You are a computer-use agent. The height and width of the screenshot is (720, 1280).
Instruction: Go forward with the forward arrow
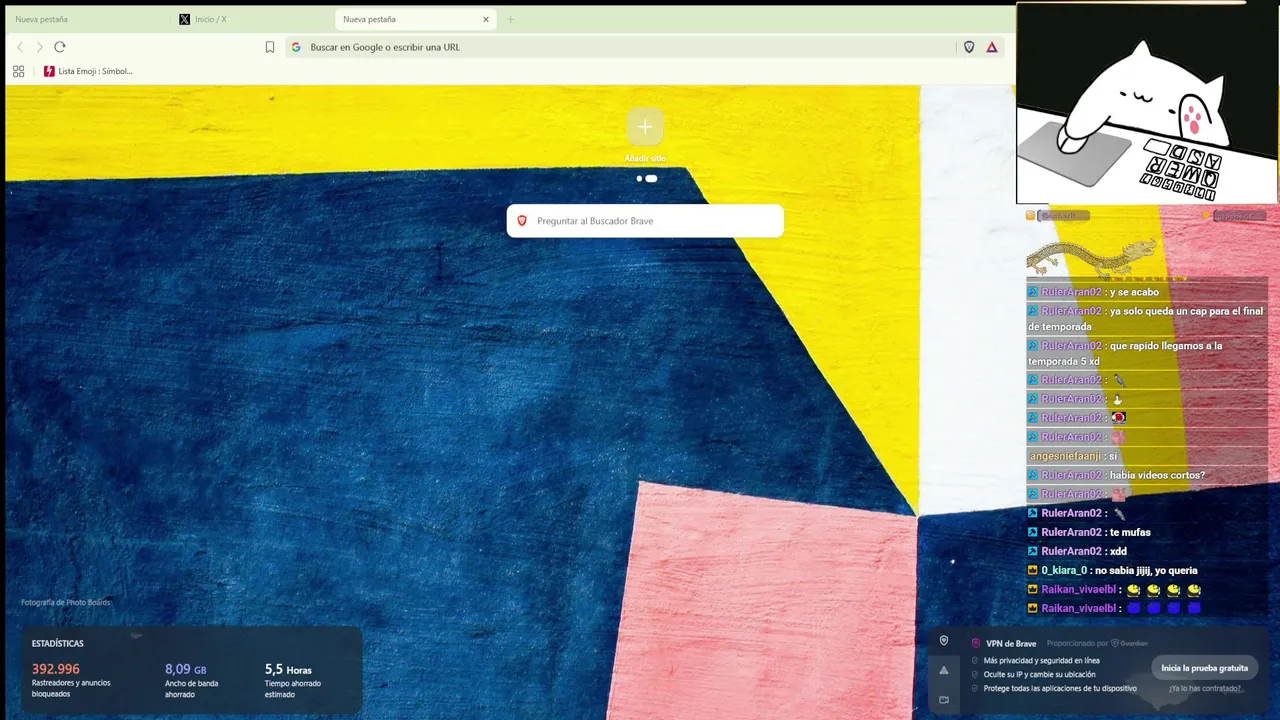tap(40, 47)
